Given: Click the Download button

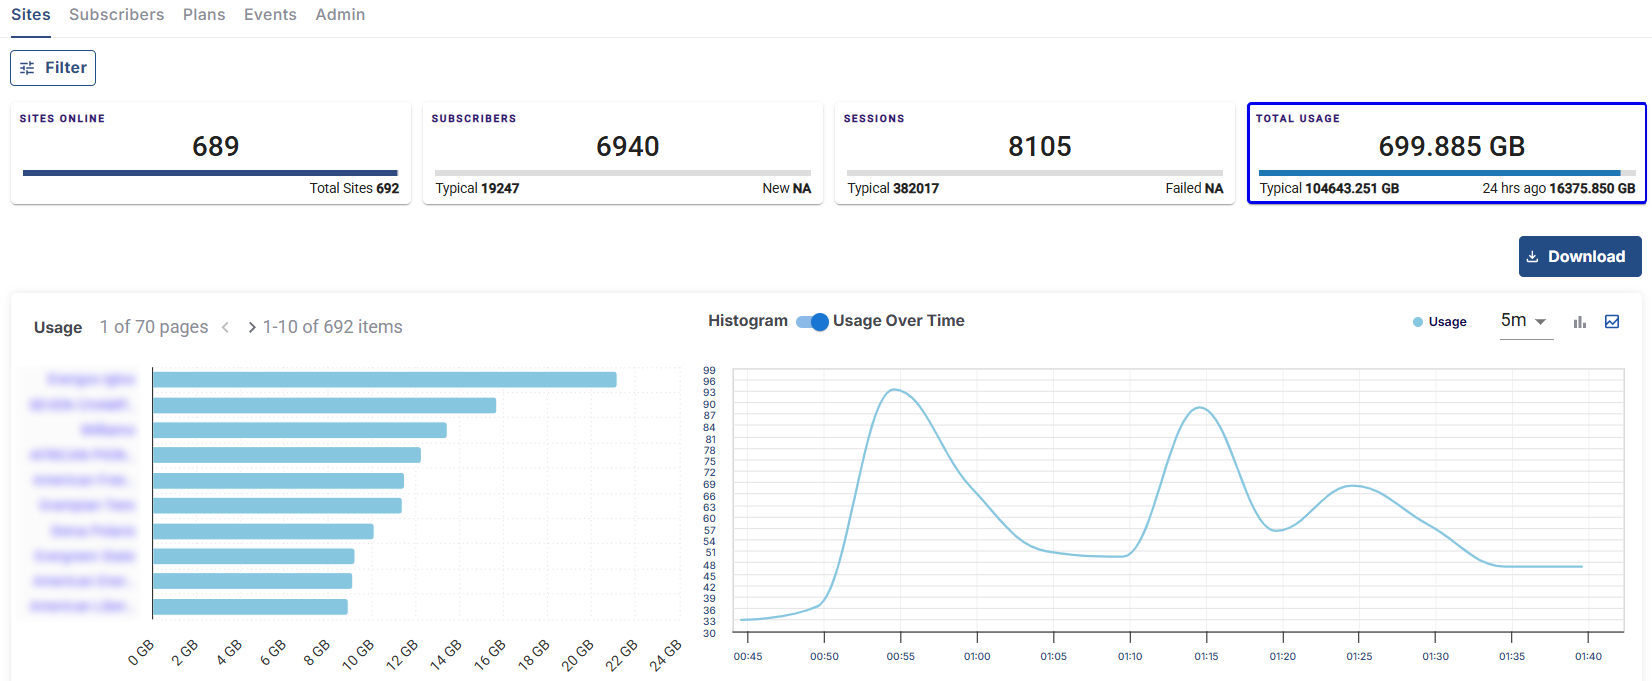Looking at the screenshot, I should (x=1579, y=256).
